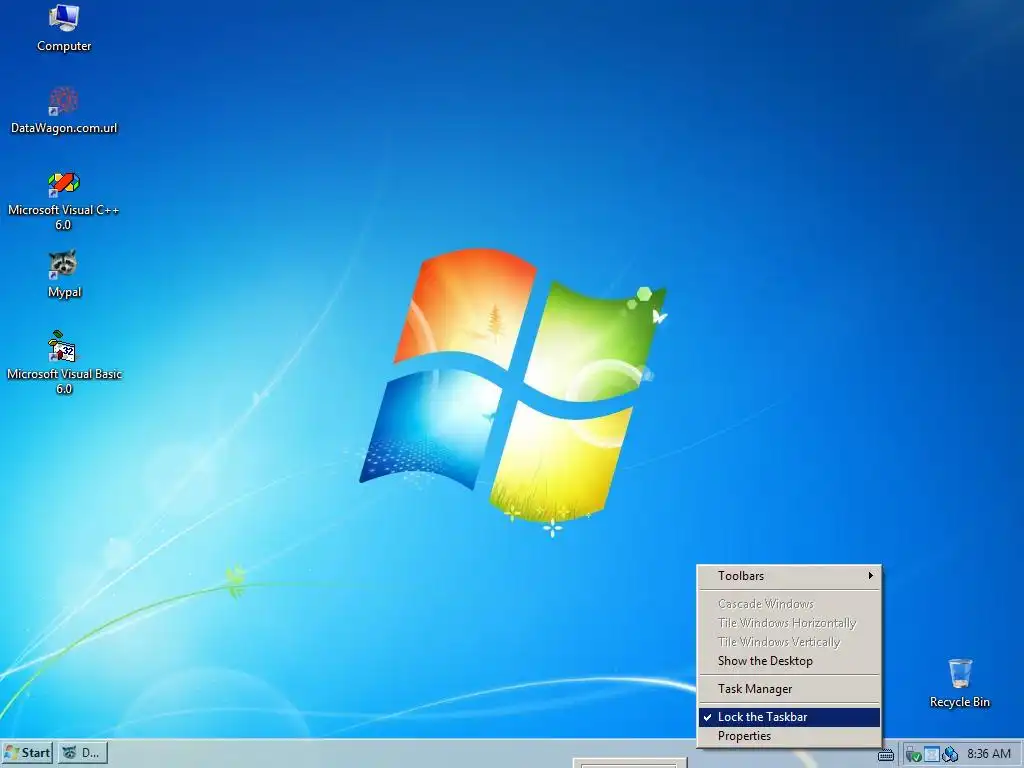Activate the Mypal taskbar button

click(x=82, y=753)
